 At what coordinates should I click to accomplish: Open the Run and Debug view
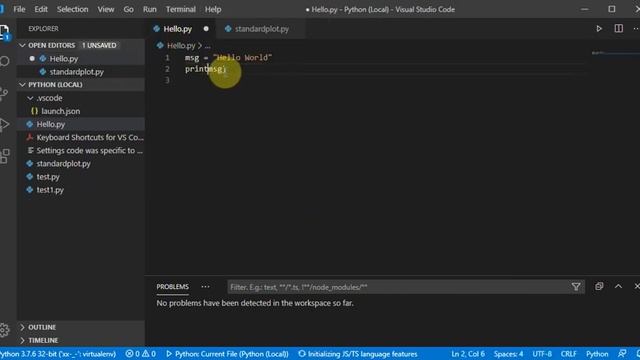pos(4,124)
